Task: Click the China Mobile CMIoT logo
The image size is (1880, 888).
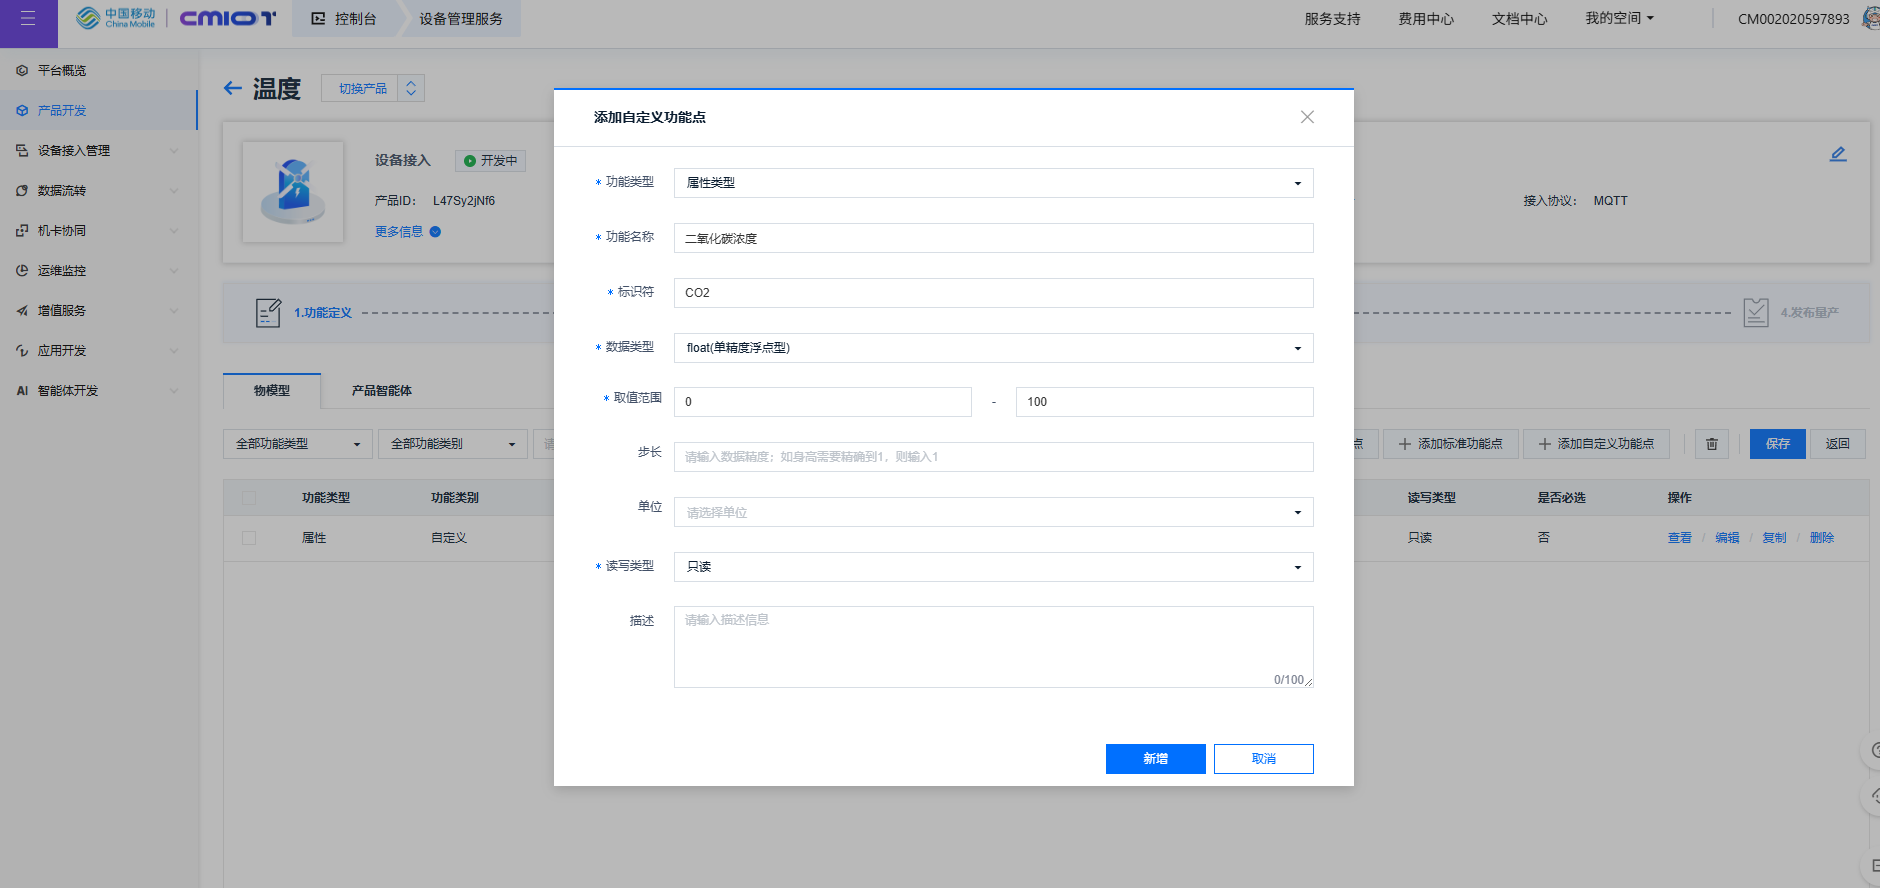Action: click(x=176, y=18)
